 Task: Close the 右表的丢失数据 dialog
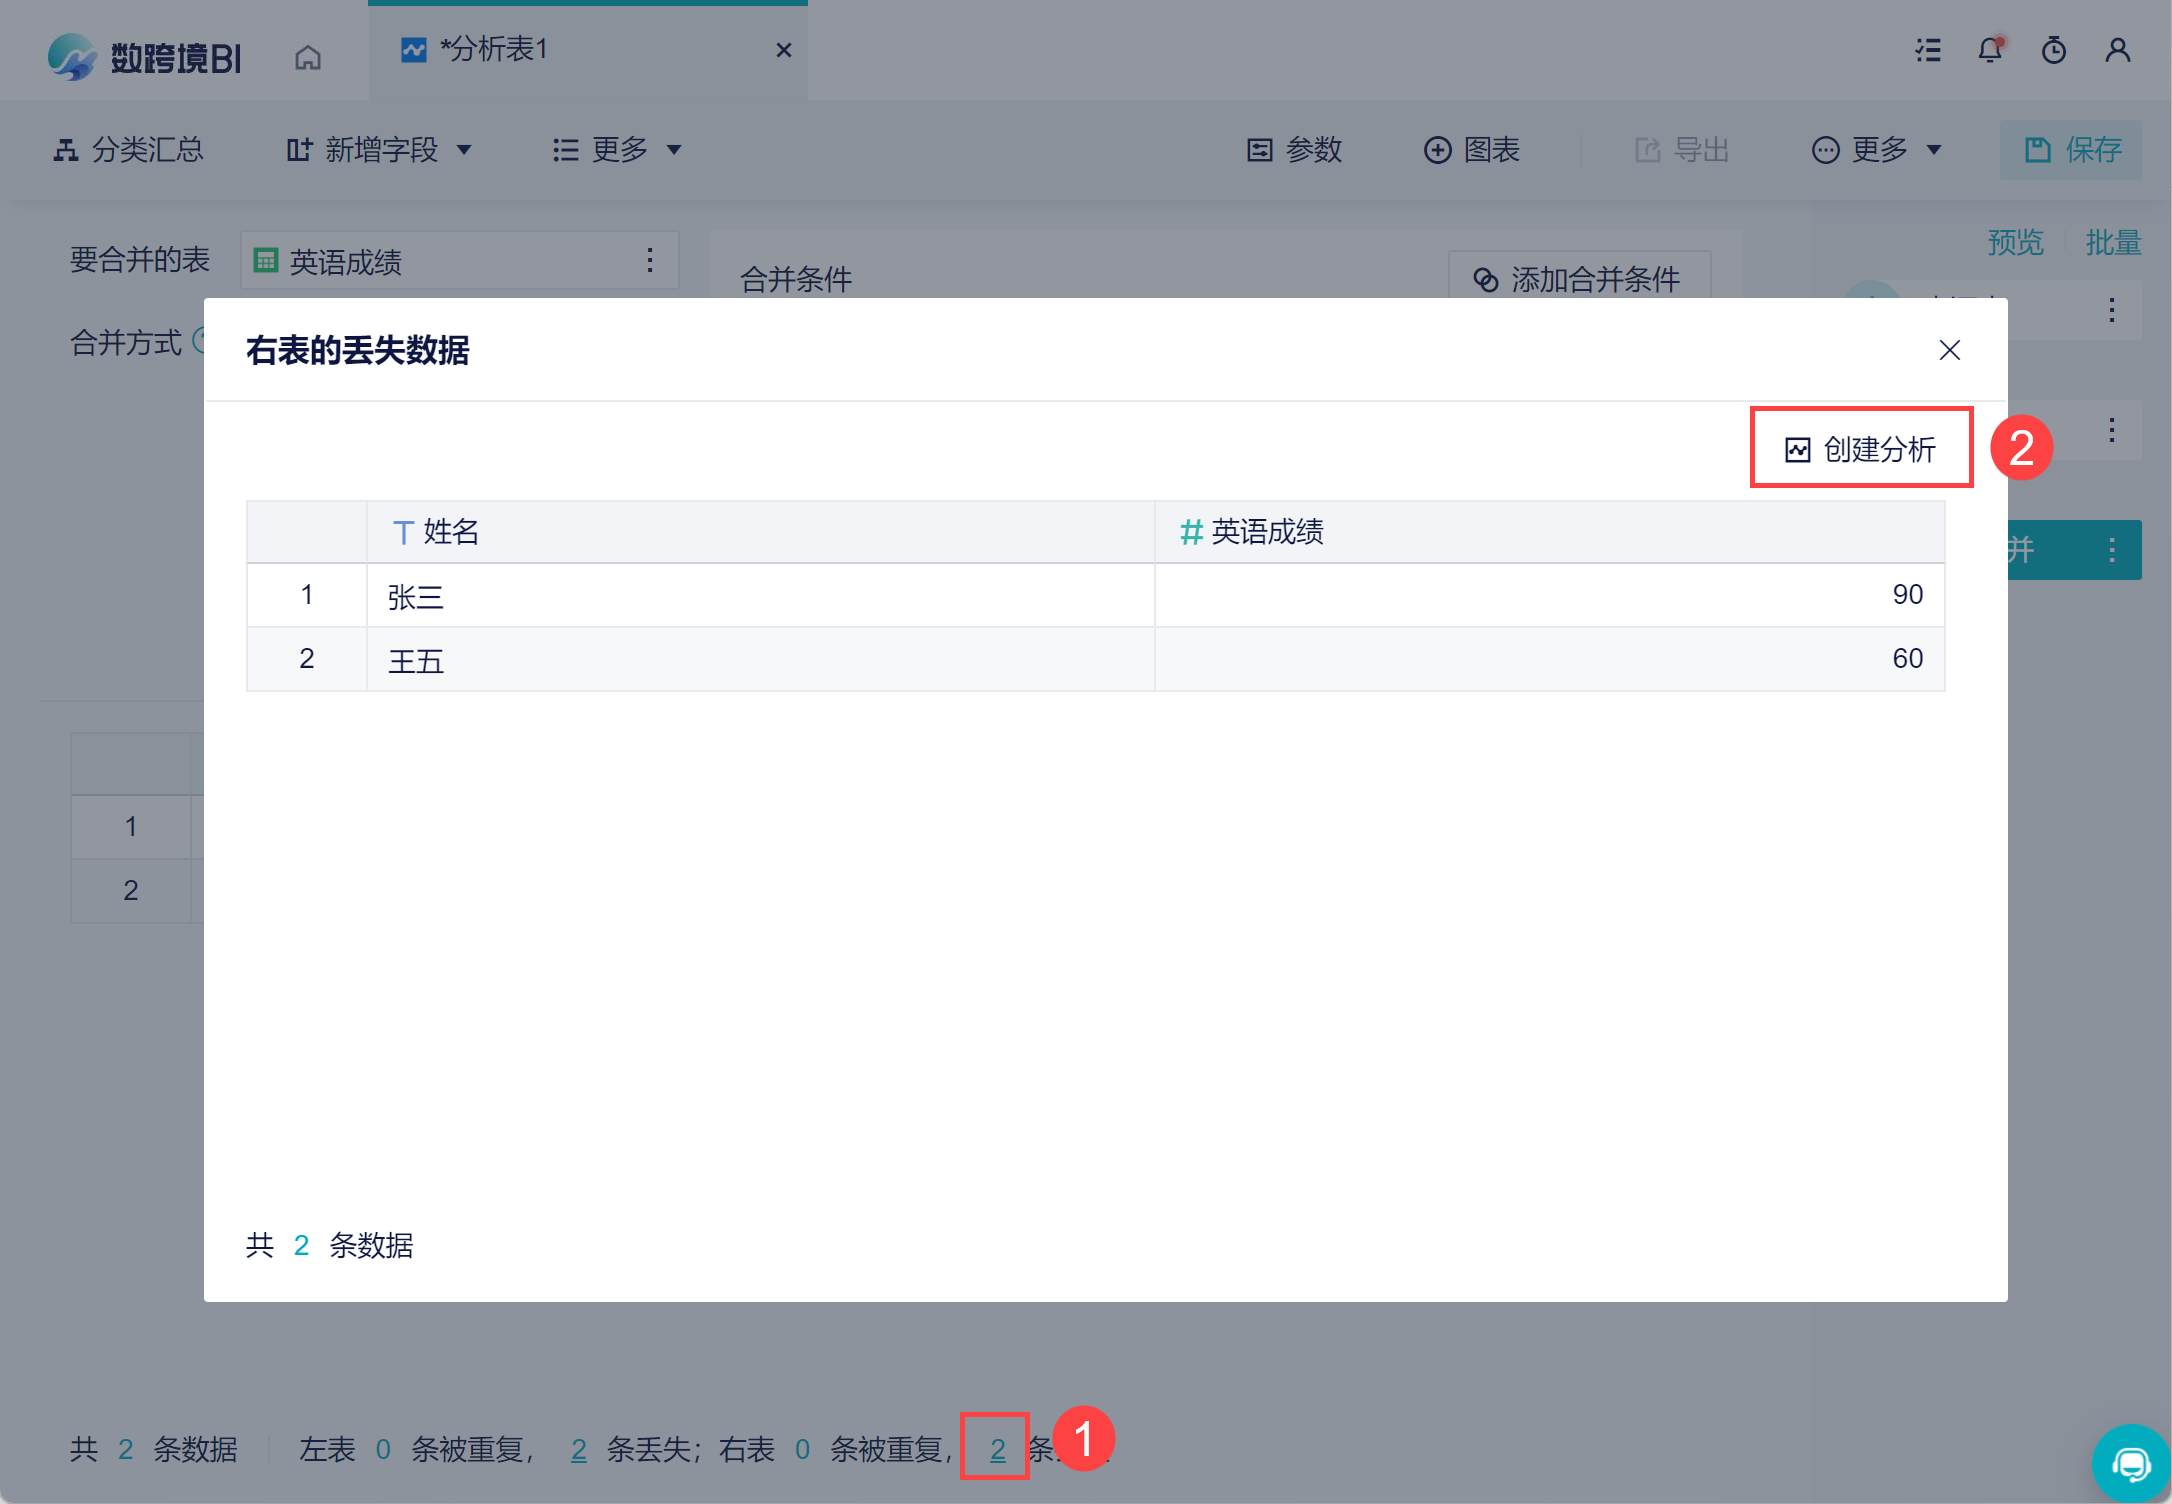click(x=1950, y=350)
